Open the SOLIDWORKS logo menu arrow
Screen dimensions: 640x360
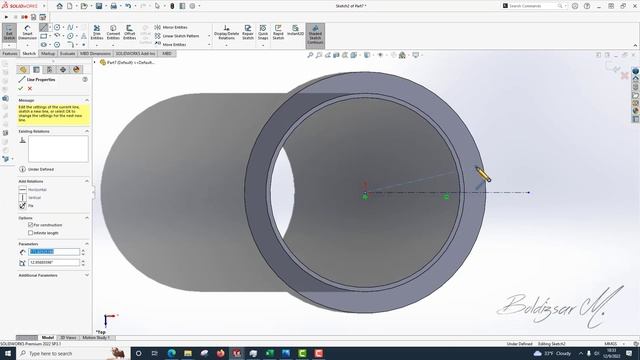[x=44, y=6]
